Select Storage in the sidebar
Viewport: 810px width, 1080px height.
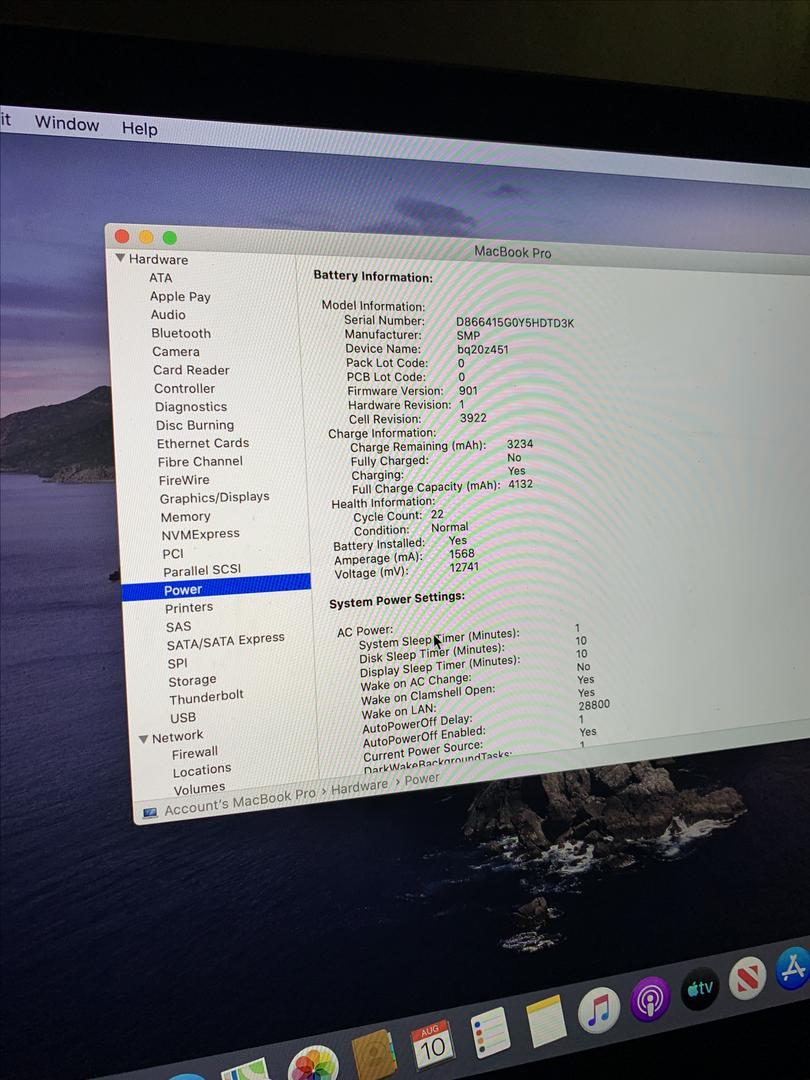pyautogui.click(x=192, y=681)
